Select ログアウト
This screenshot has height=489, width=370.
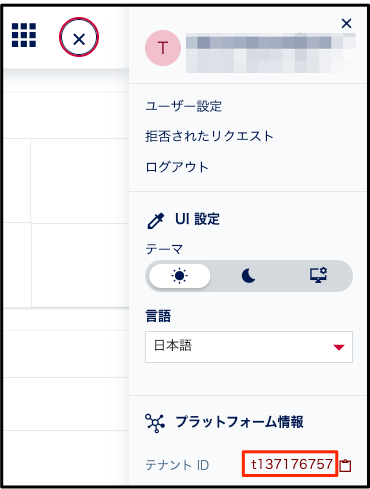point(177,167)
